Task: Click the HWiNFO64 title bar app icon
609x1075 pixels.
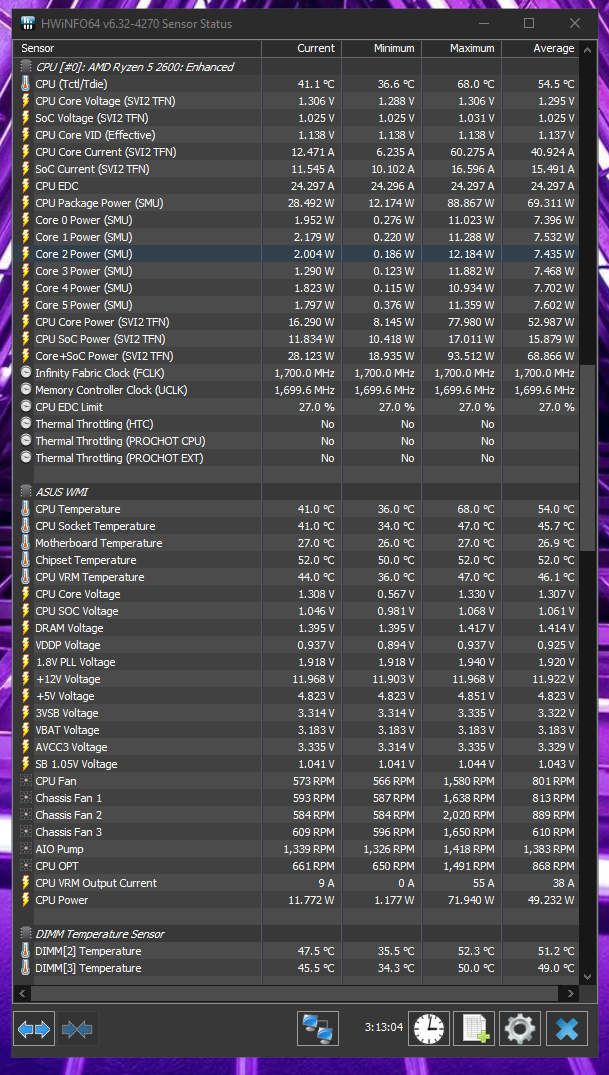Action: coord(27,23)
